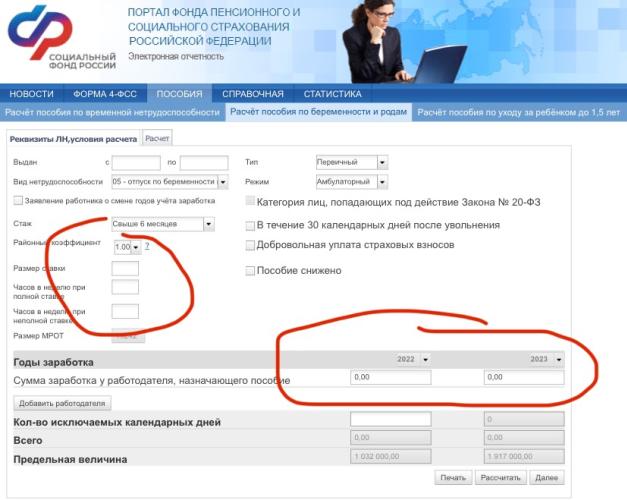Open the НОВОСТИ menu item
This screenshot has width=627, height=500.
pos(32,94)
